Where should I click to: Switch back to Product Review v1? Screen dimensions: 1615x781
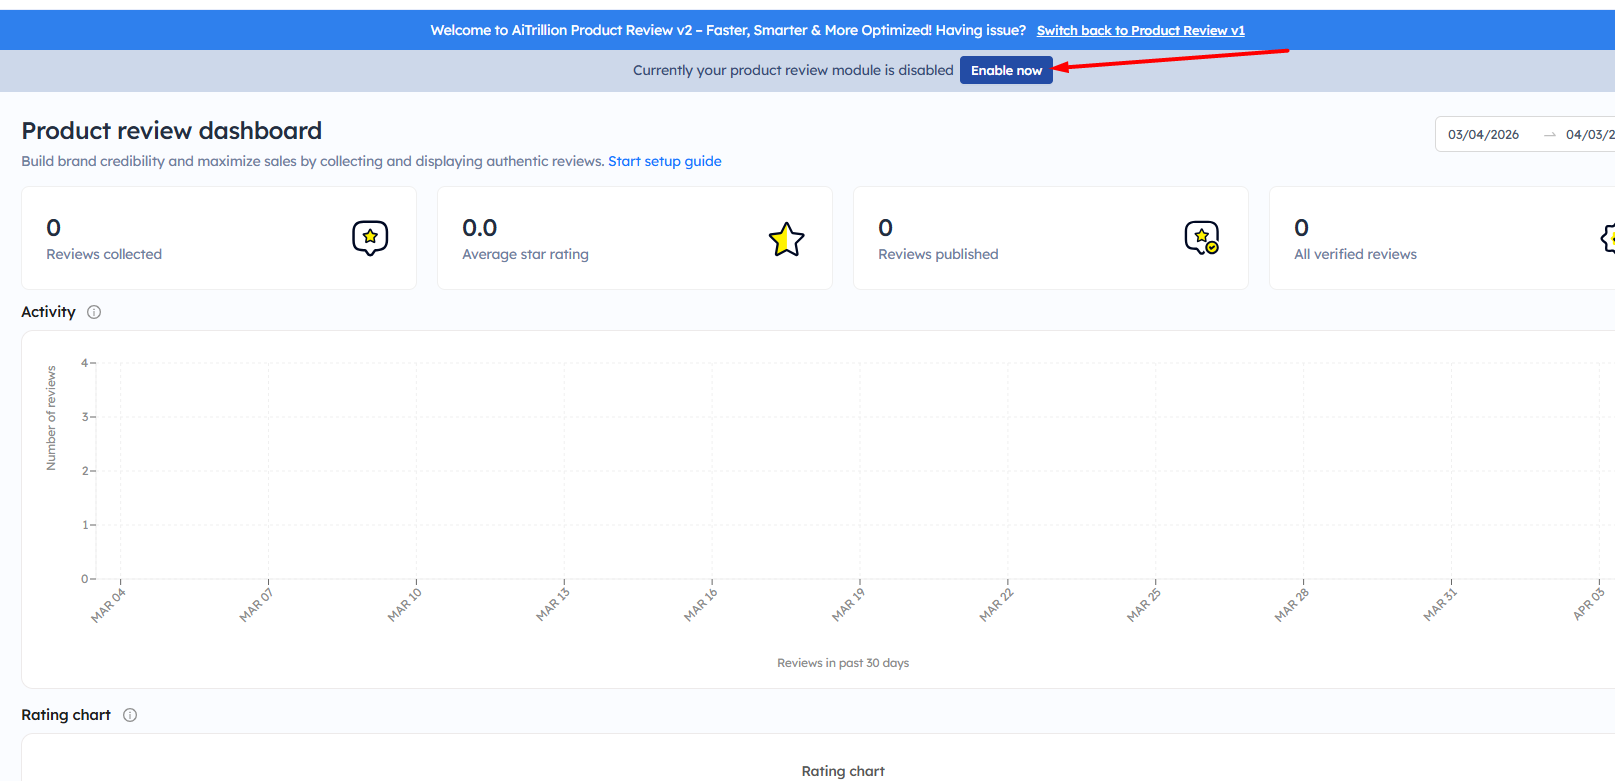click(x=1140, y=30)
